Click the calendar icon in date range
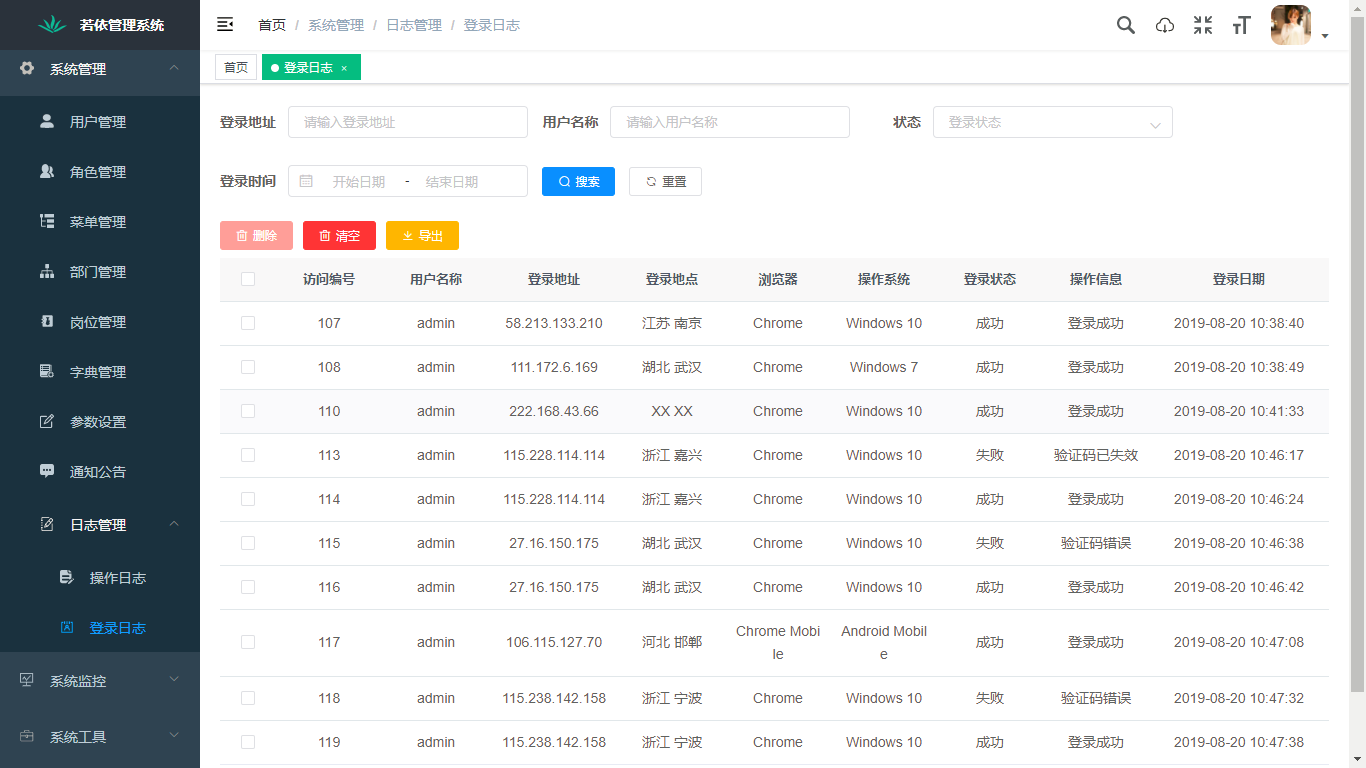 (x=306, y=181)
